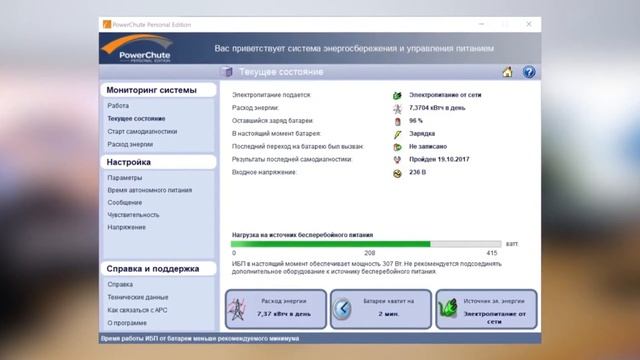Open the Справка help page
640x360 pixels.
pyautogui.click(x=120, y=284)
